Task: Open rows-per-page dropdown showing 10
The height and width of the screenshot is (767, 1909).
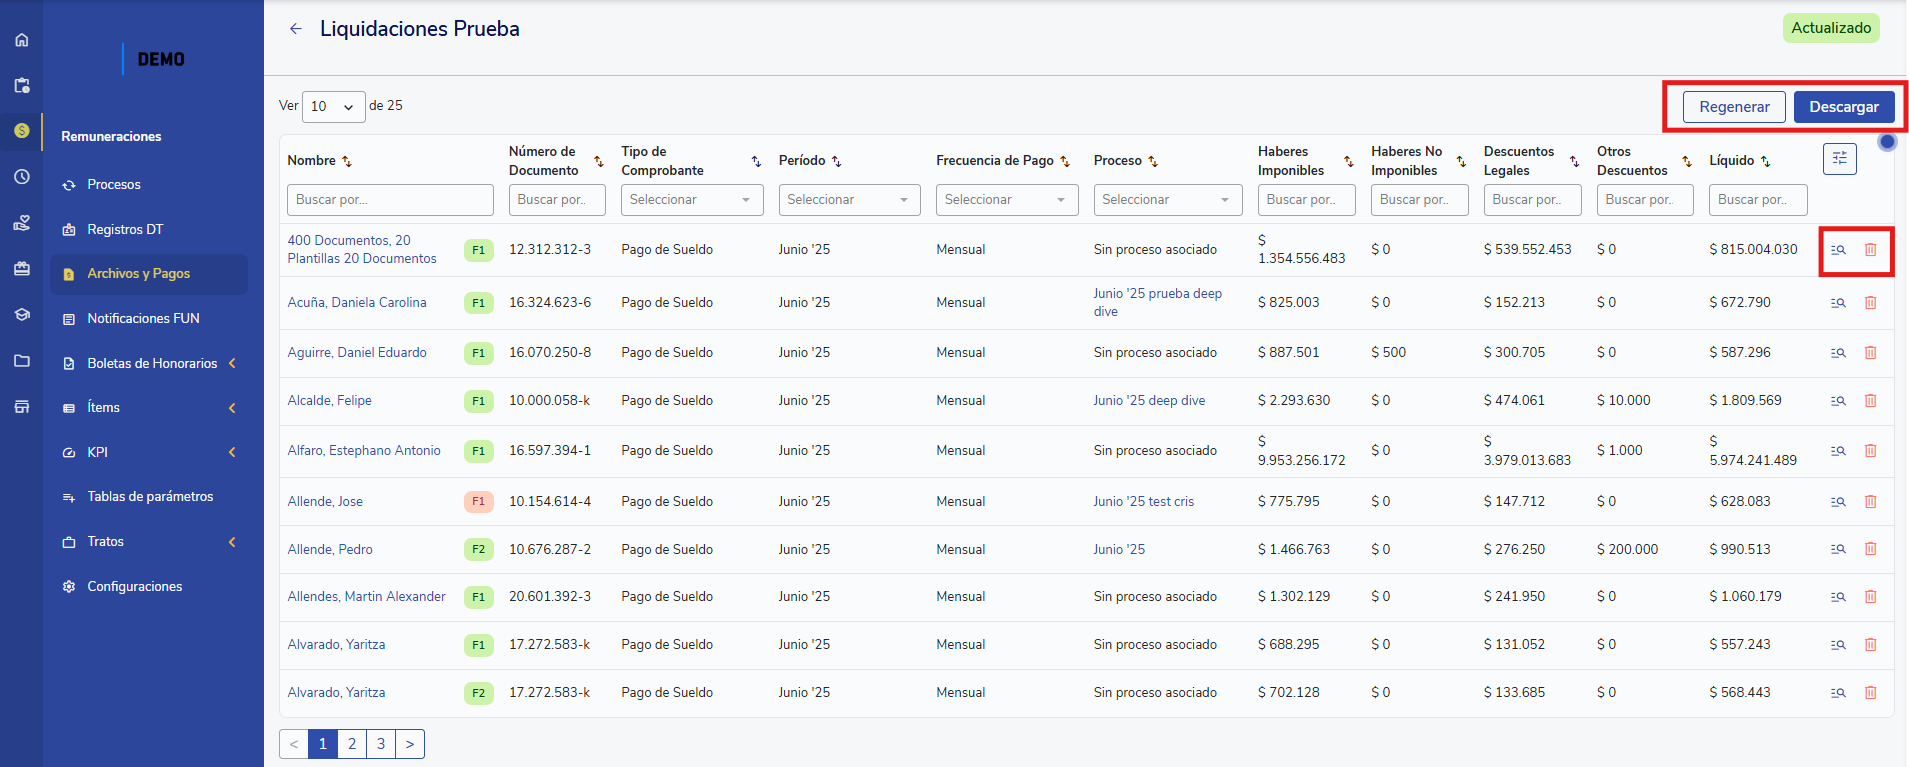Action: 333,106
